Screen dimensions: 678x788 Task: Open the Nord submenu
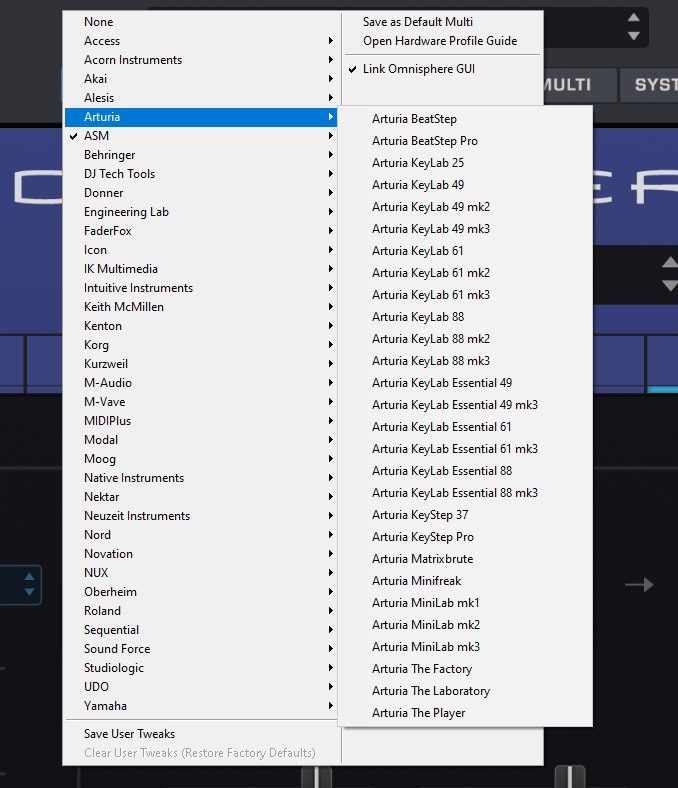point(201,535)
